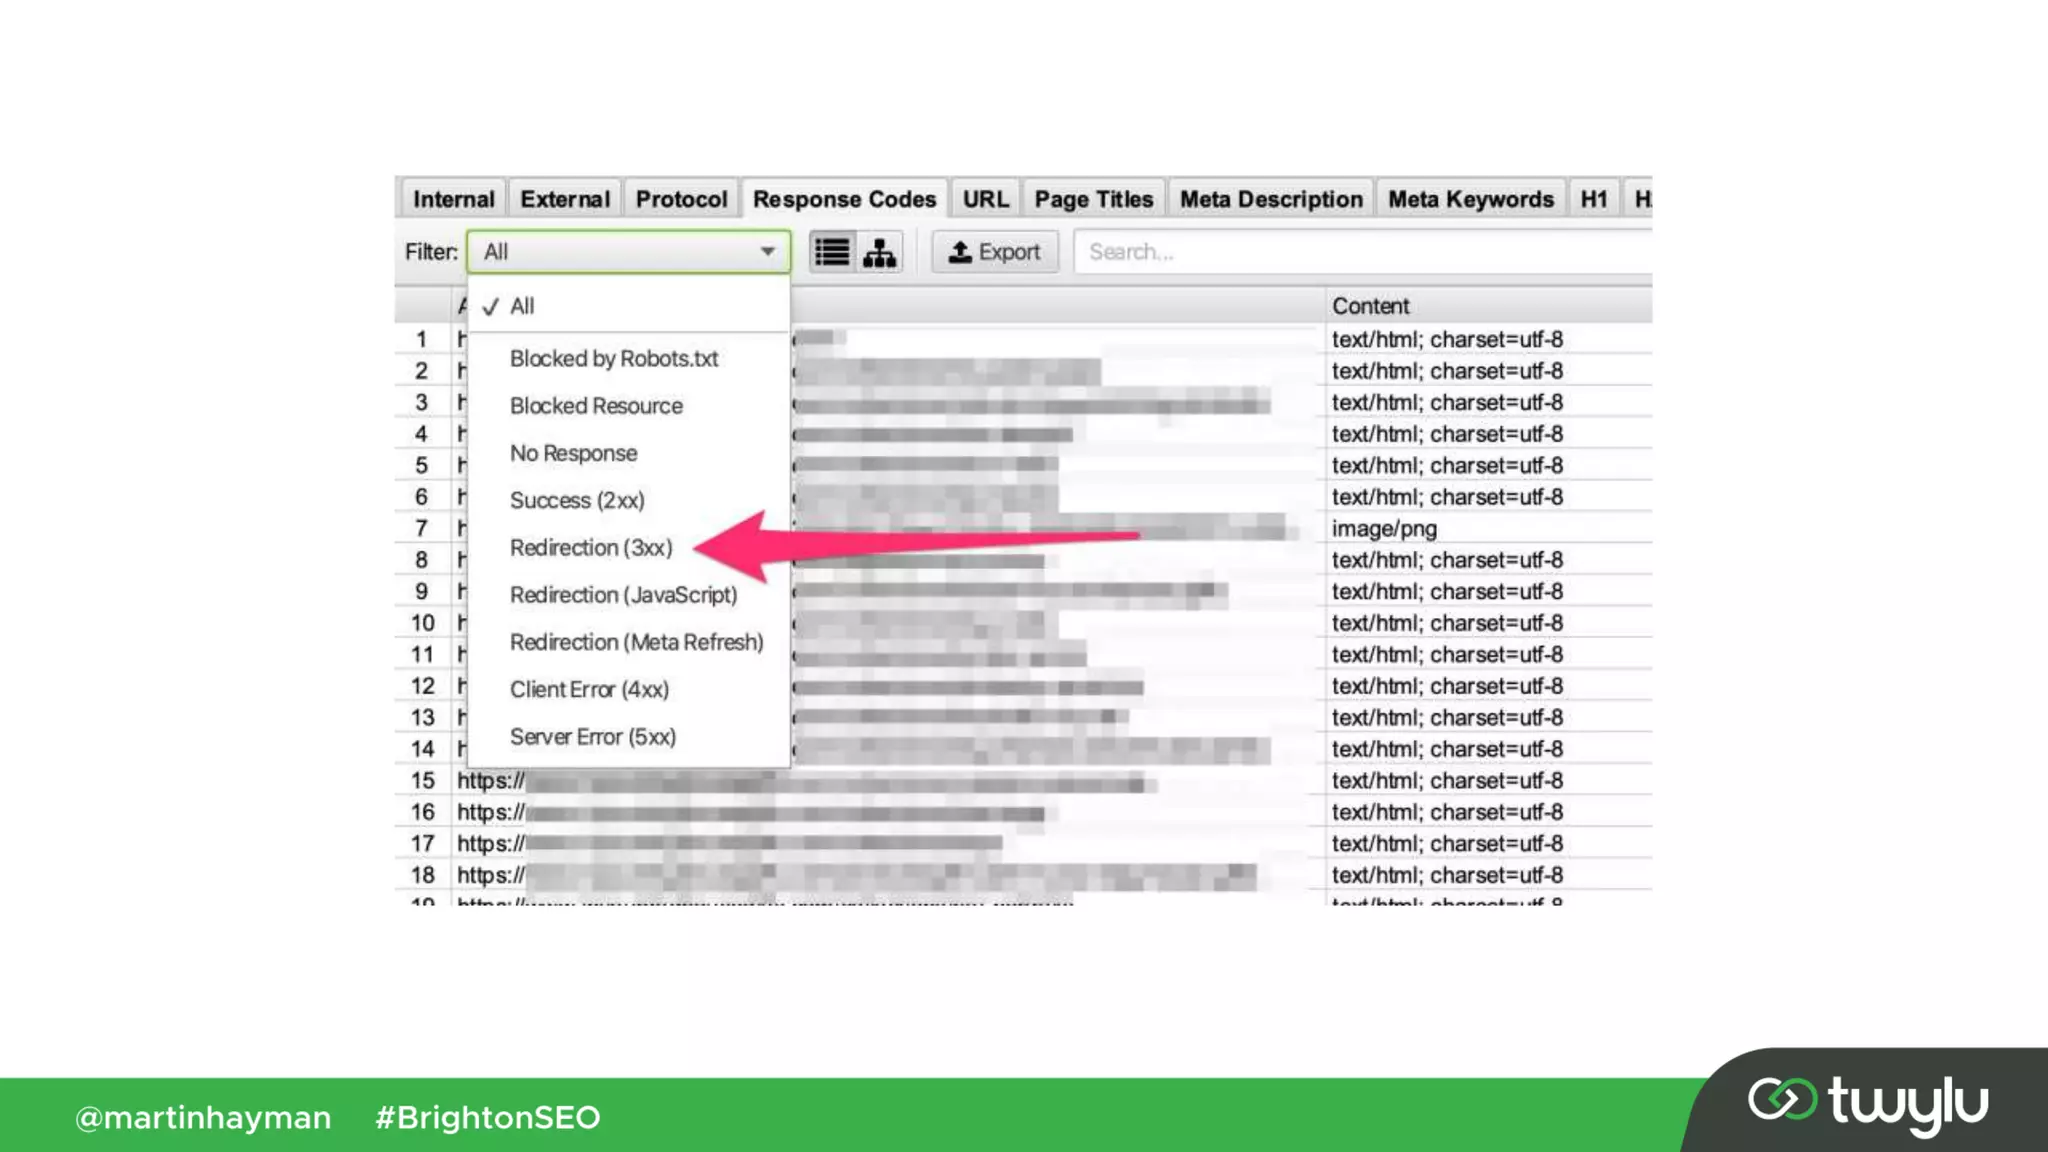The image size is (2048, 1152).
Task: Filter by Success (2xx)
Action: [x=577, y=500]
